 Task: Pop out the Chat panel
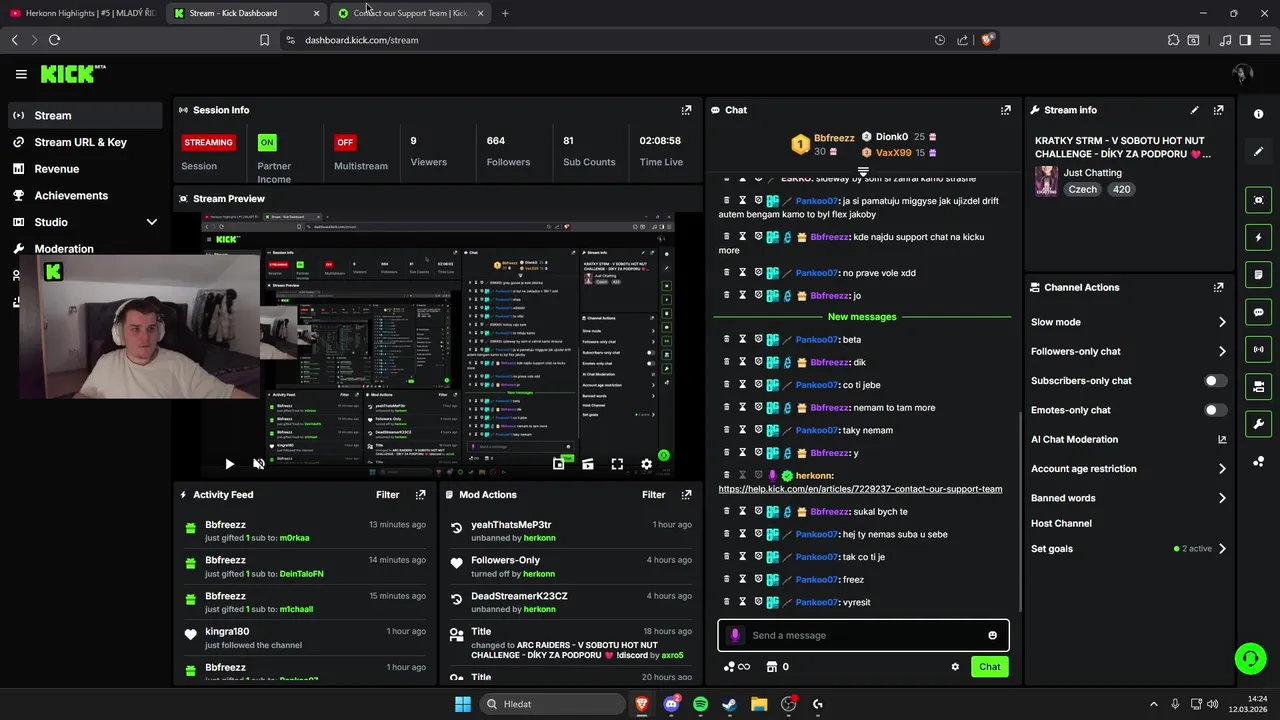click(x=1005, y=110)
